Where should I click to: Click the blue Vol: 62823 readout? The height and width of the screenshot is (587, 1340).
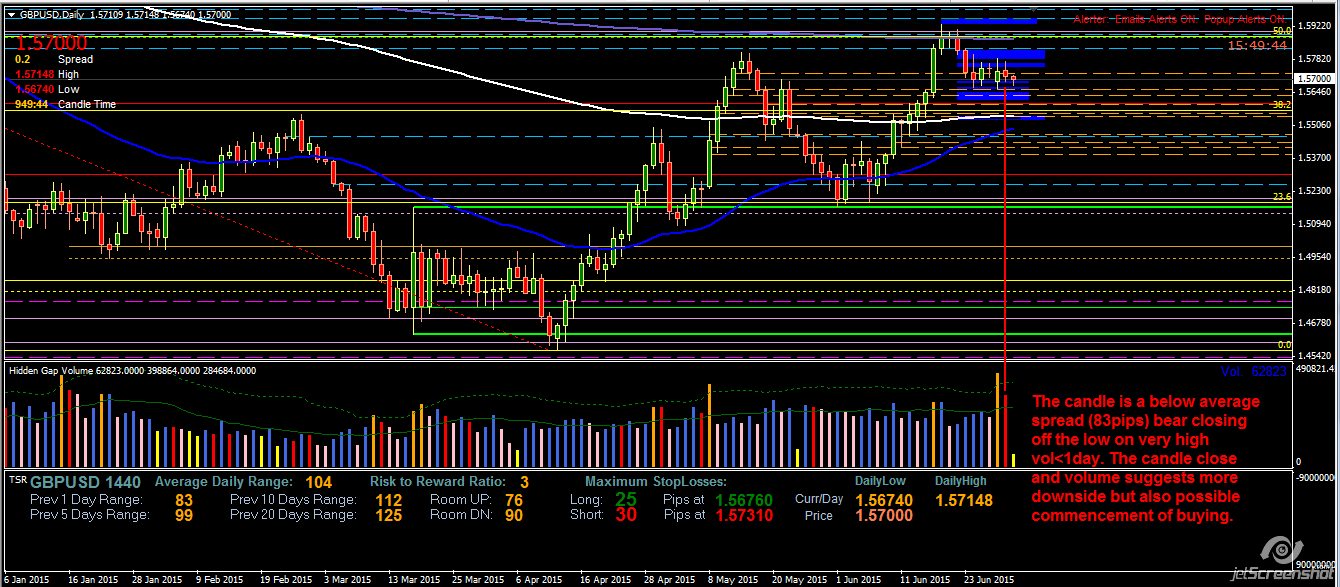pyautogui.click(x=1253, y=371)
